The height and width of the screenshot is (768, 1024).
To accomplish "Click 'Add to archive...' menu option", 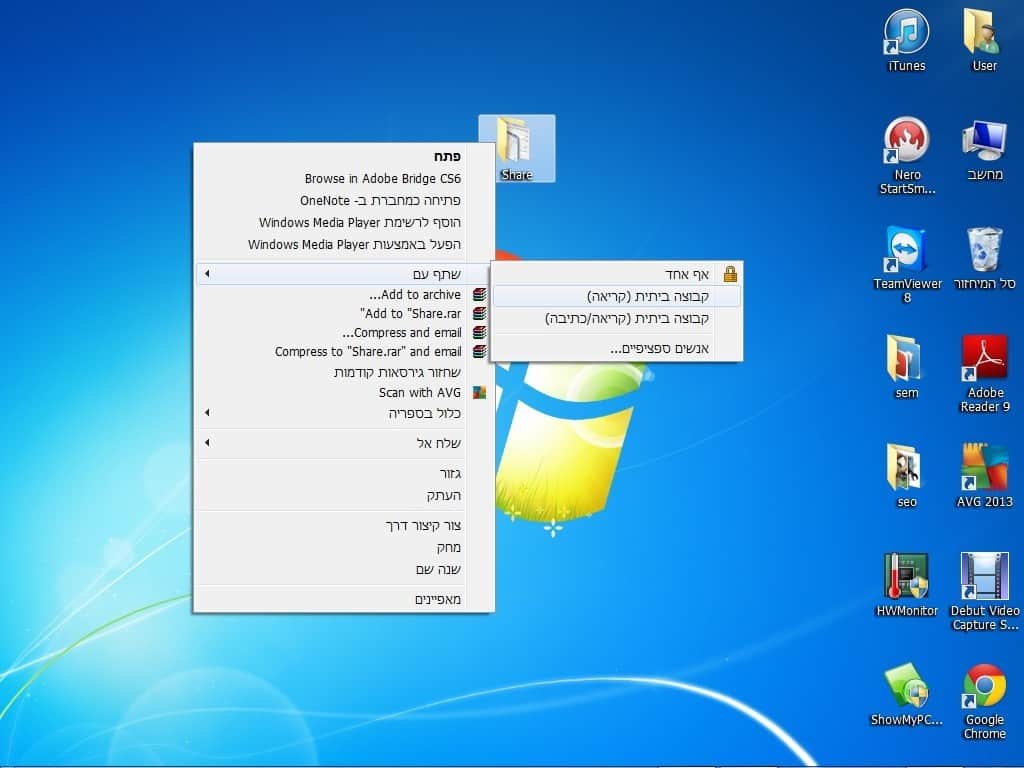I will point(415,295).
